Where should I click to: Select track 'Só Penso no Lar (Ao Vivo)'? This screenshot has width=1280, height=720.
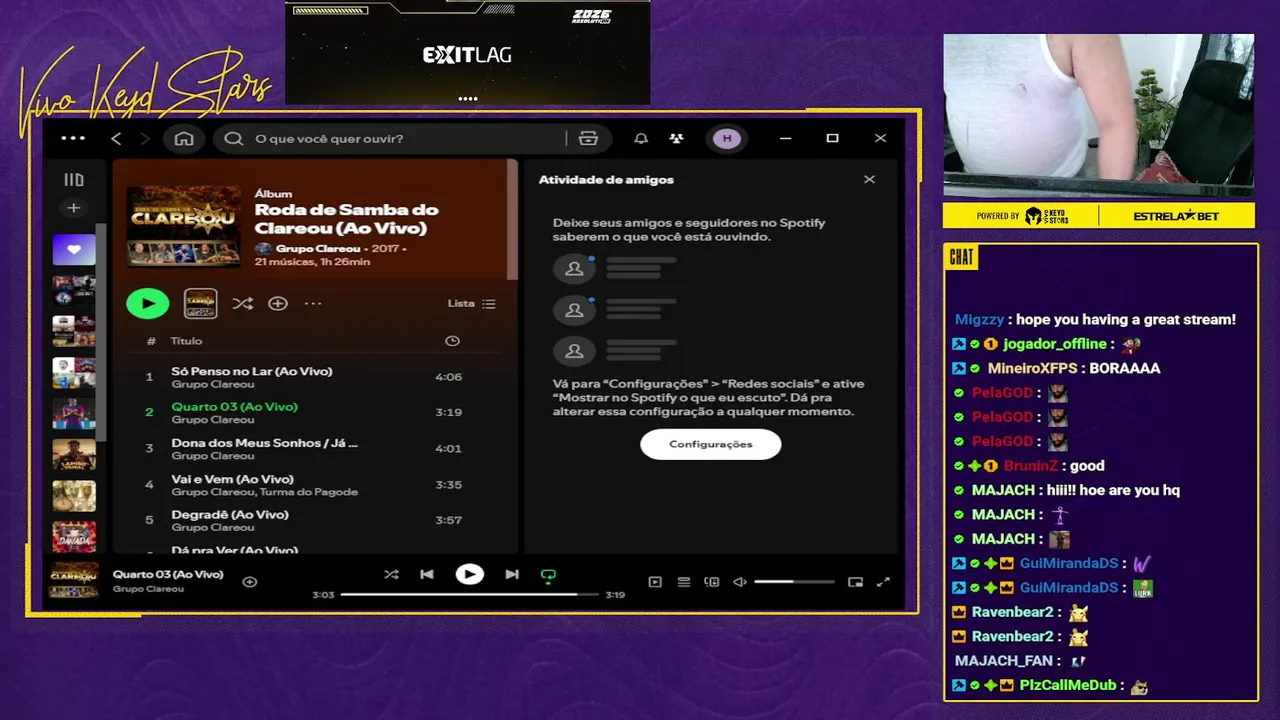point(252,371)
